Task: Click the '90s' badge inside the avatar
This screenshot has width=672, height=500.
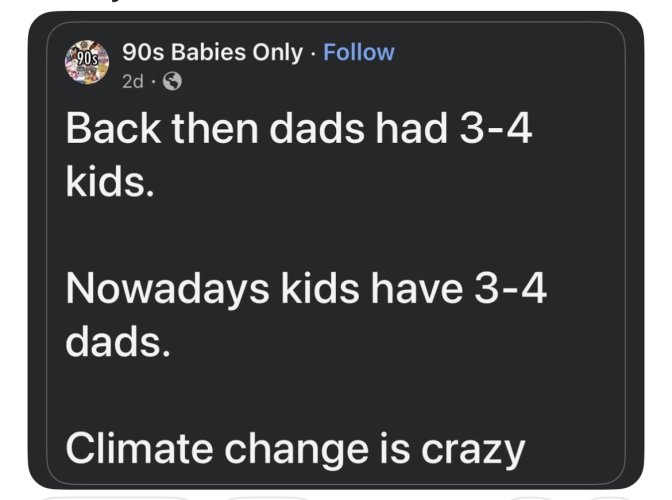Action: tap(87, 58)
